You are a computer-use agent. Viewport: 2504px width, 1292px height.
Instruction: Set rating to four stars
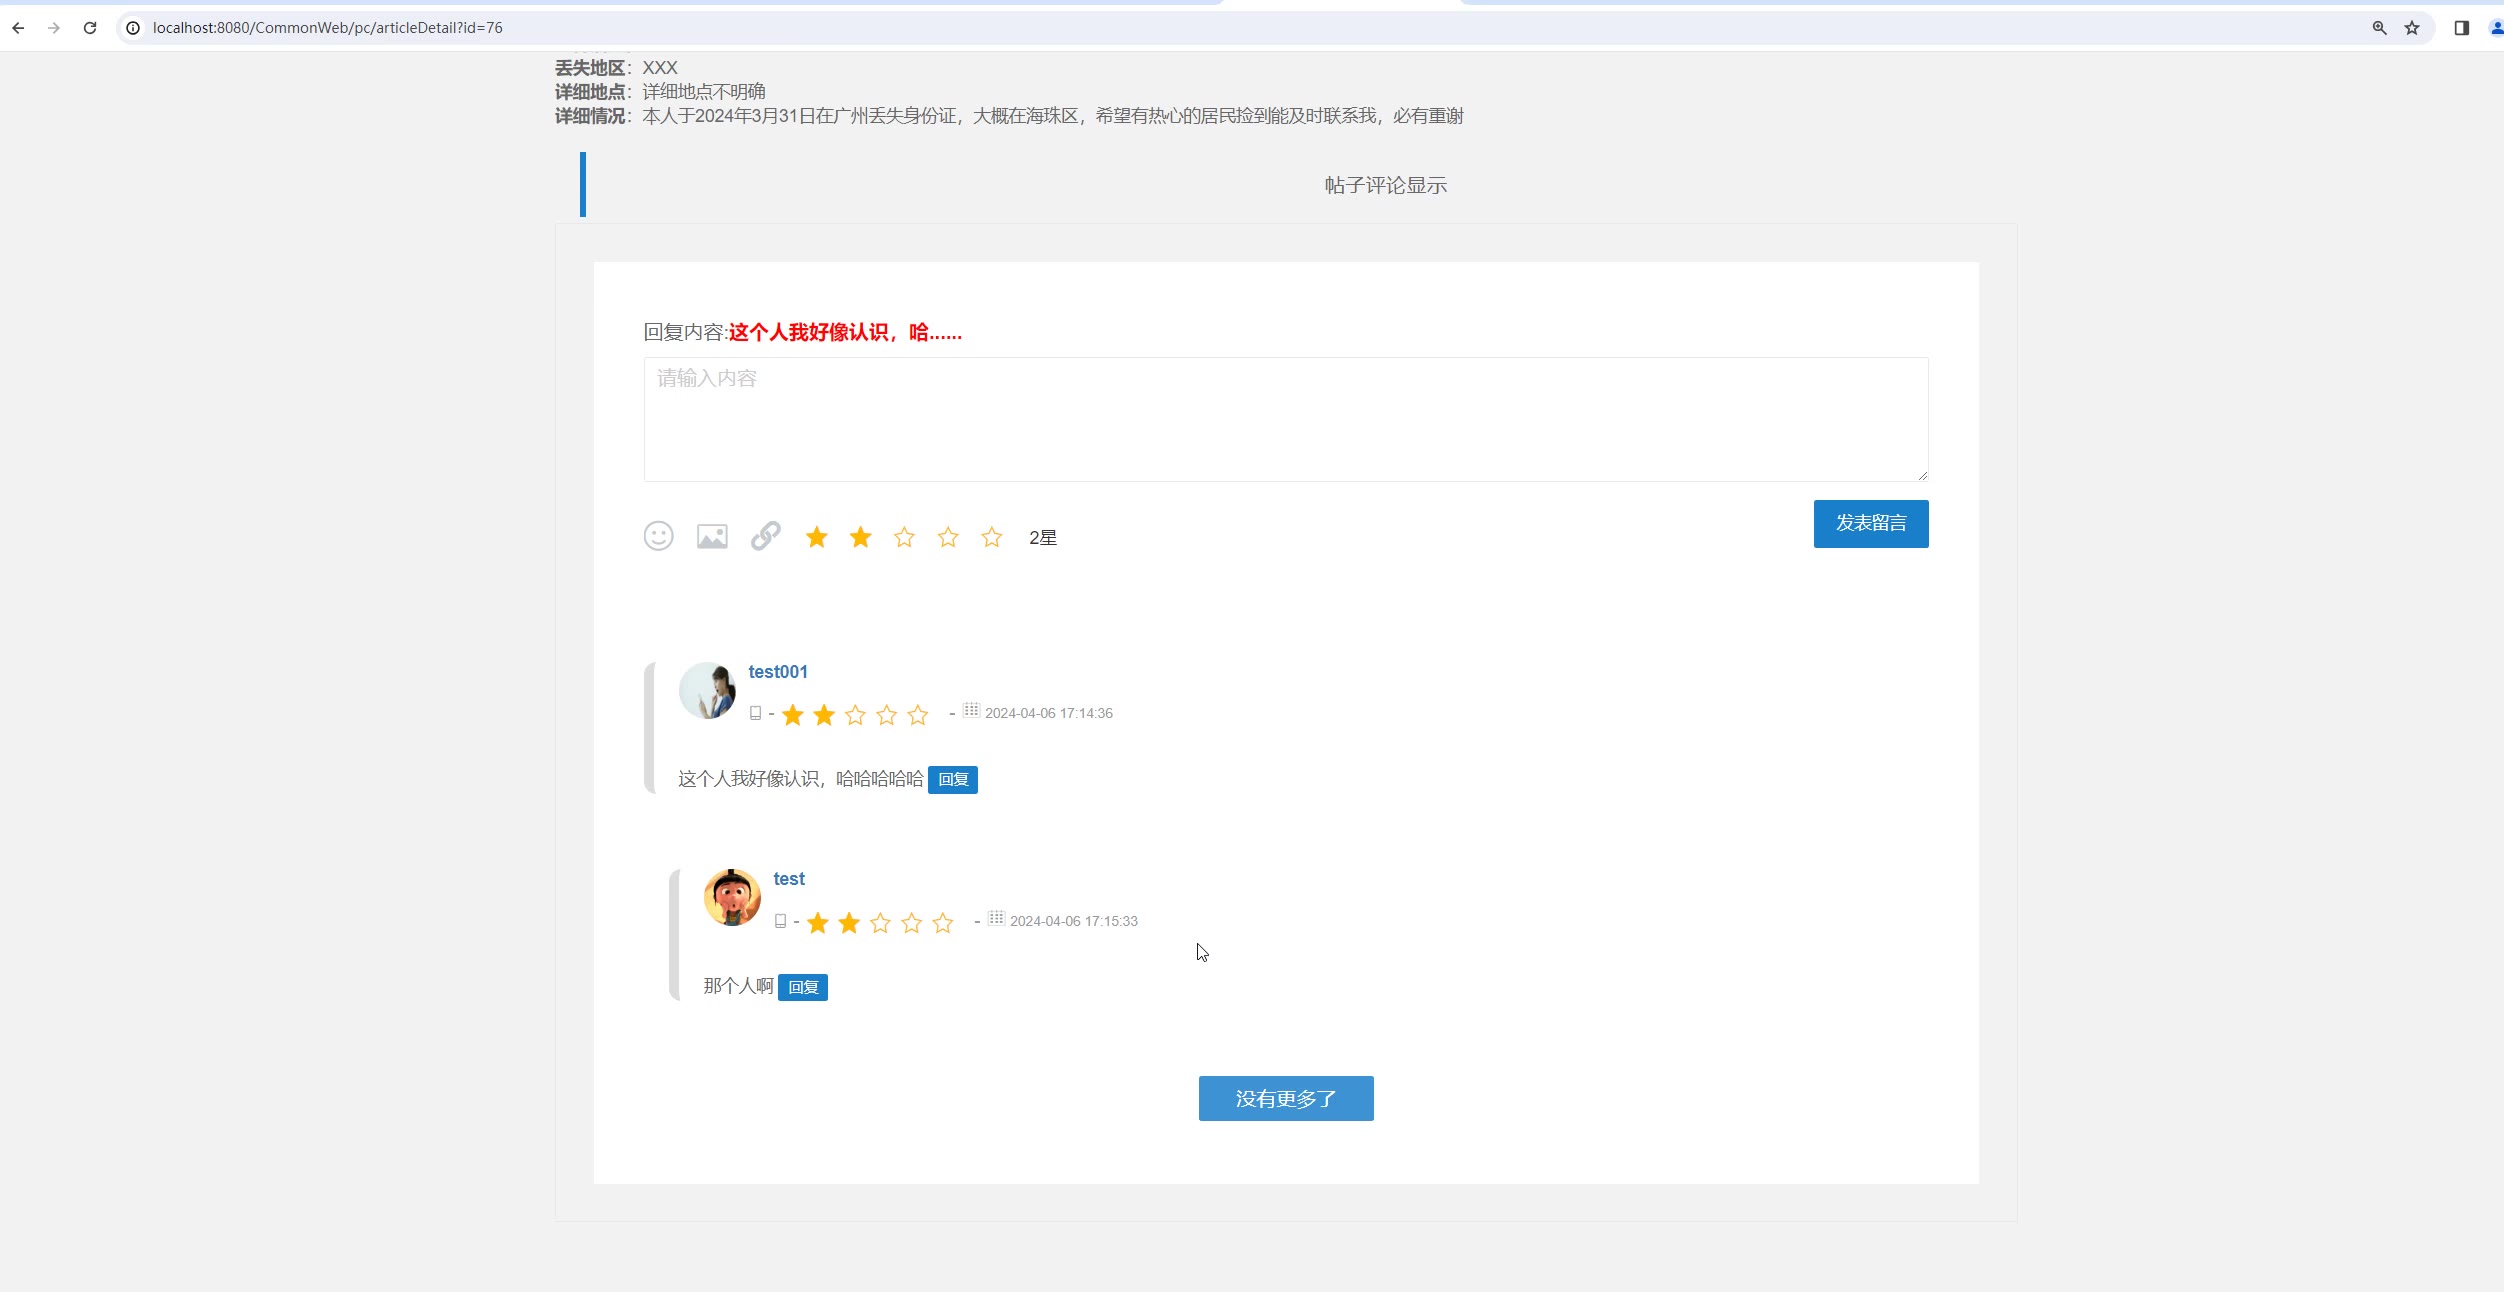(x=948, y=538)
